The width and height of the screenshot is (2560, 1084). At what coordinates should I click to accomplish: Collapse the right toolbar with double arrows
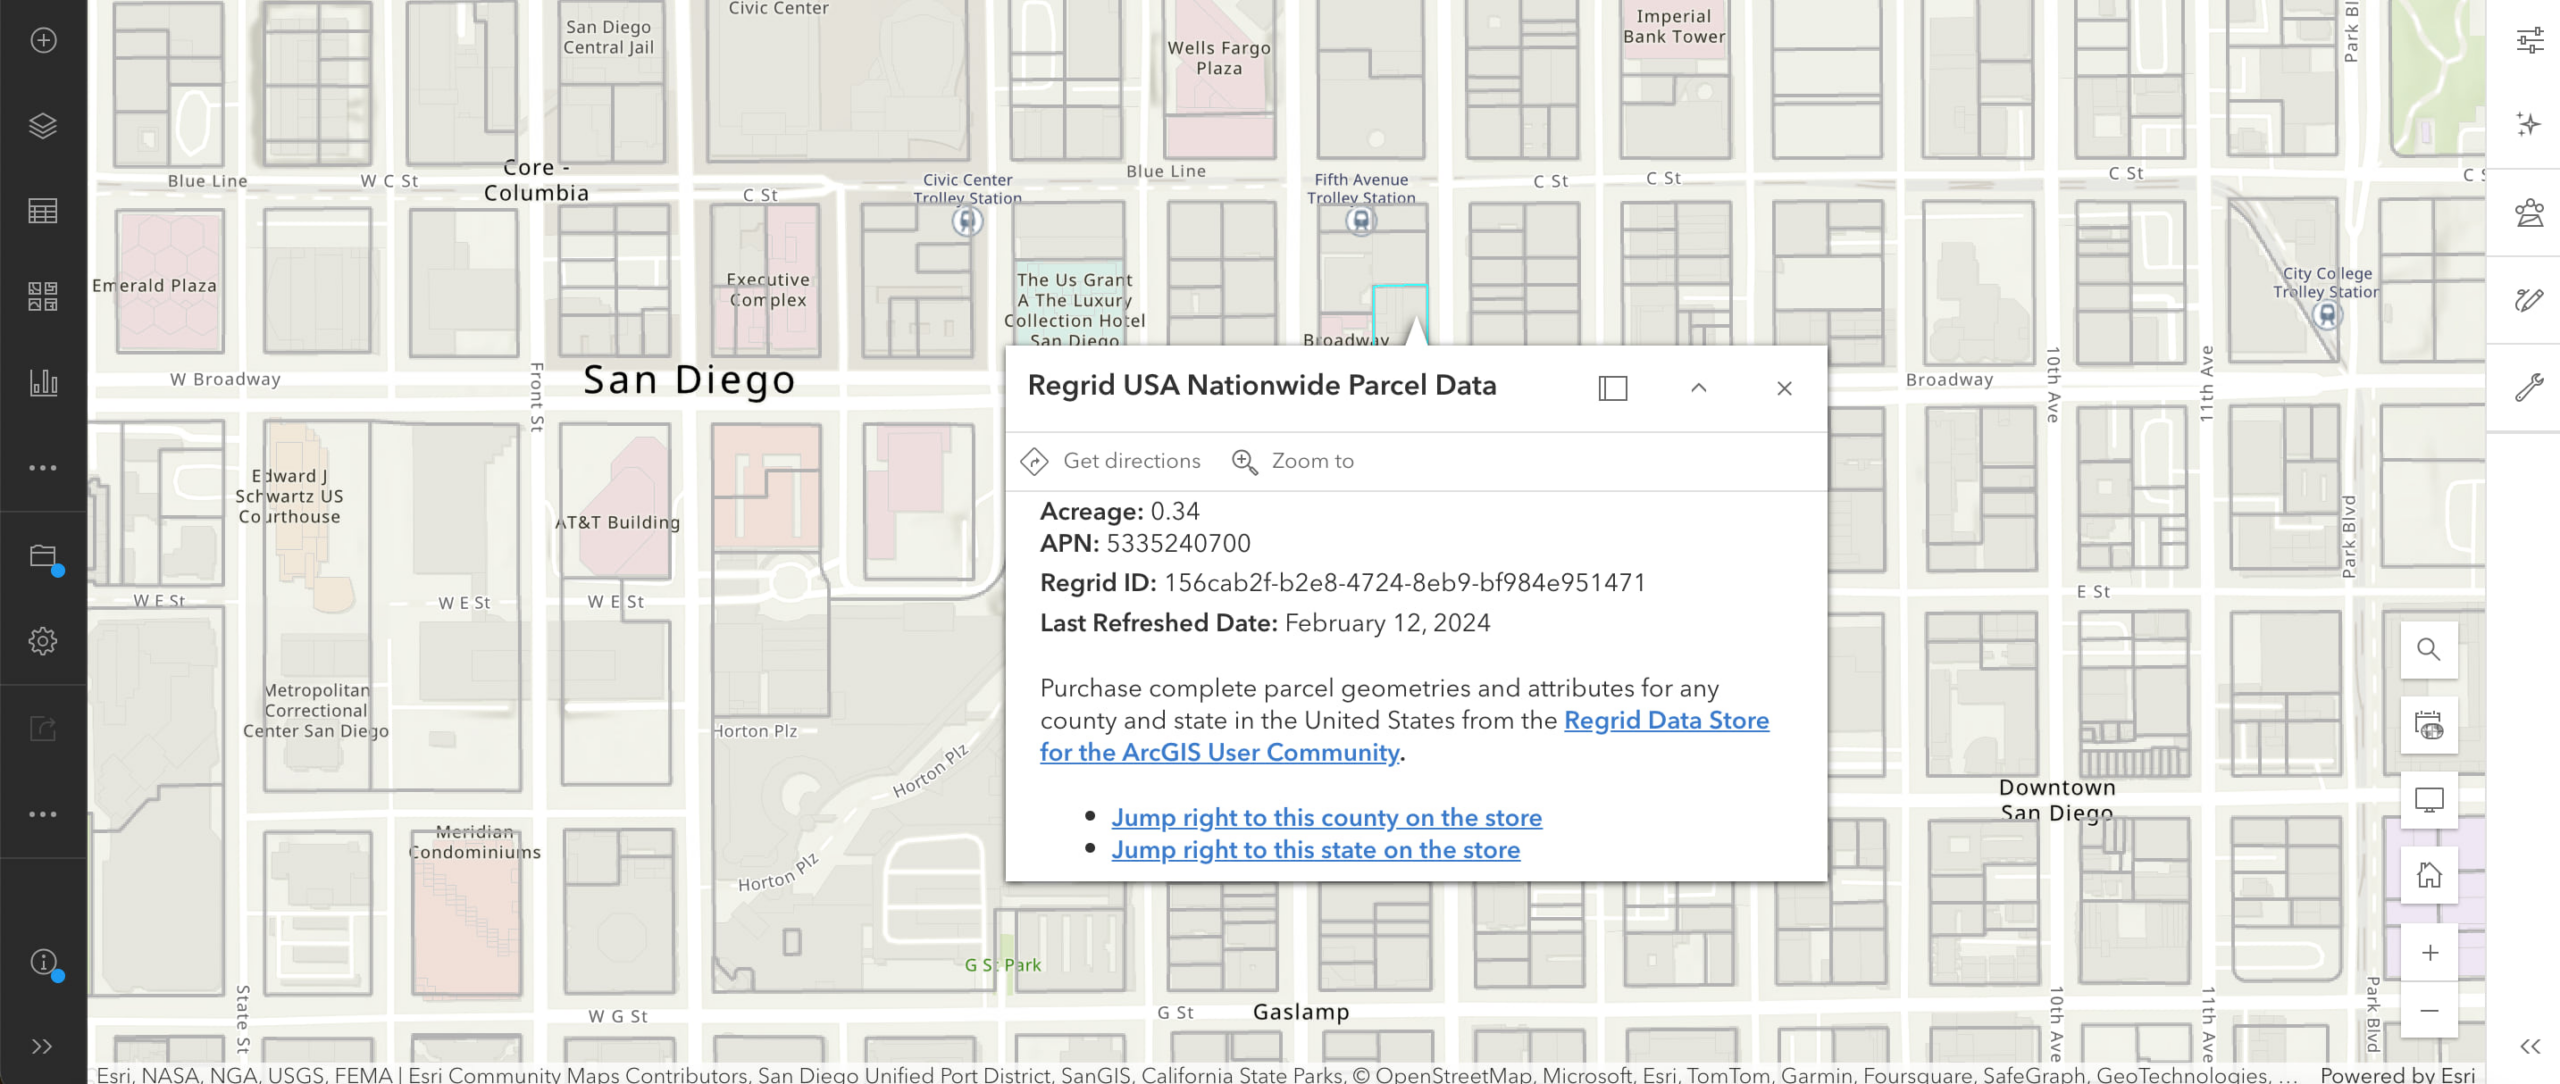click(2532, 1046)
